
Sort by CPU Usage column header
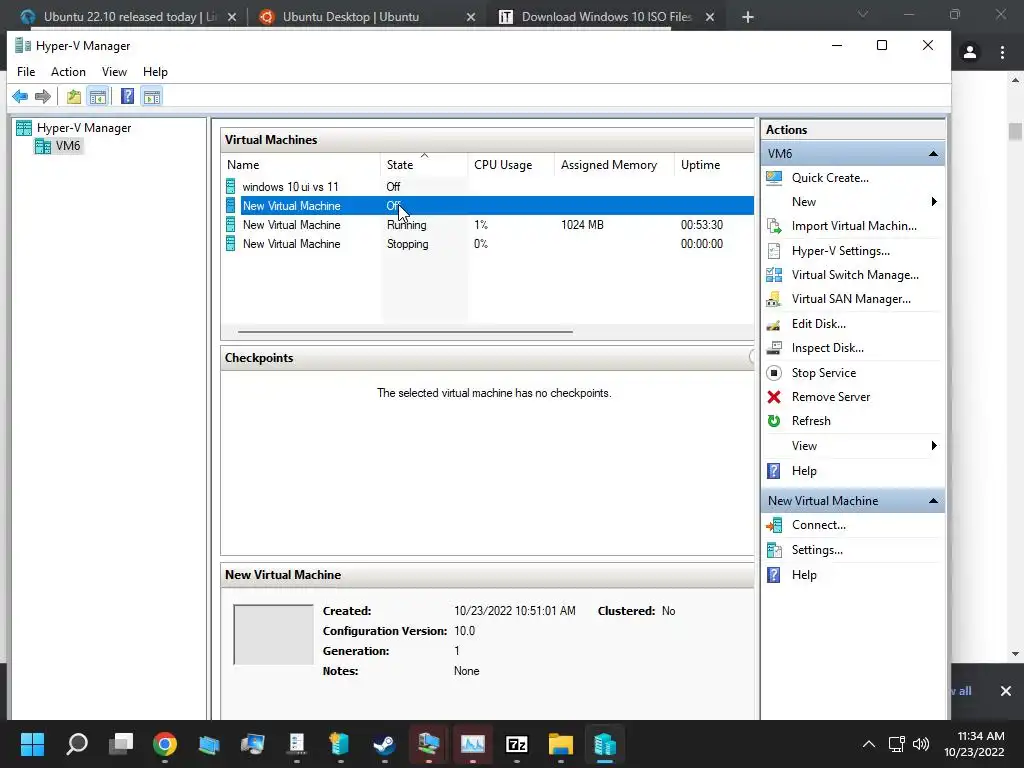(x=511, y=165)
